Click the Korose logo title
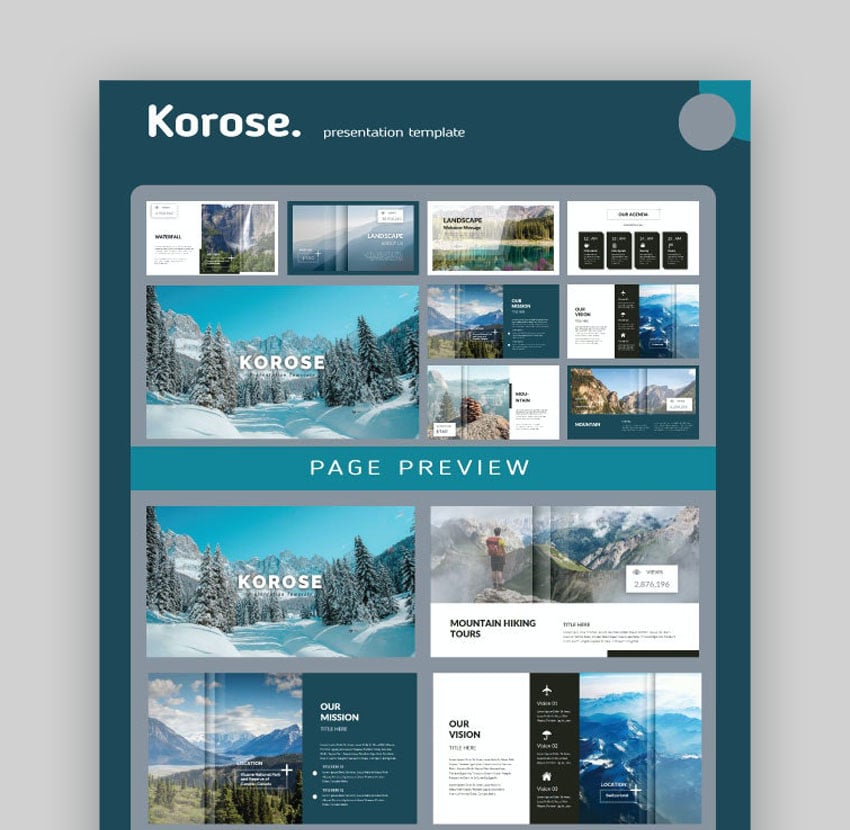The width and height of the screenshot is (850, 830). 224,123
